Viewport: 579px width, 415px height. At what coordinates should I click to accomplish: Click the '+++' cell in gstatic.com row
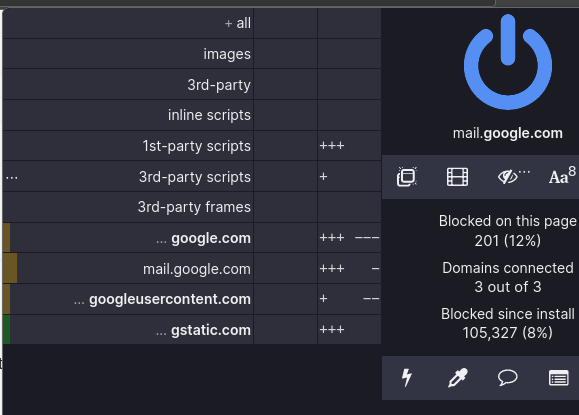point(349,329)
